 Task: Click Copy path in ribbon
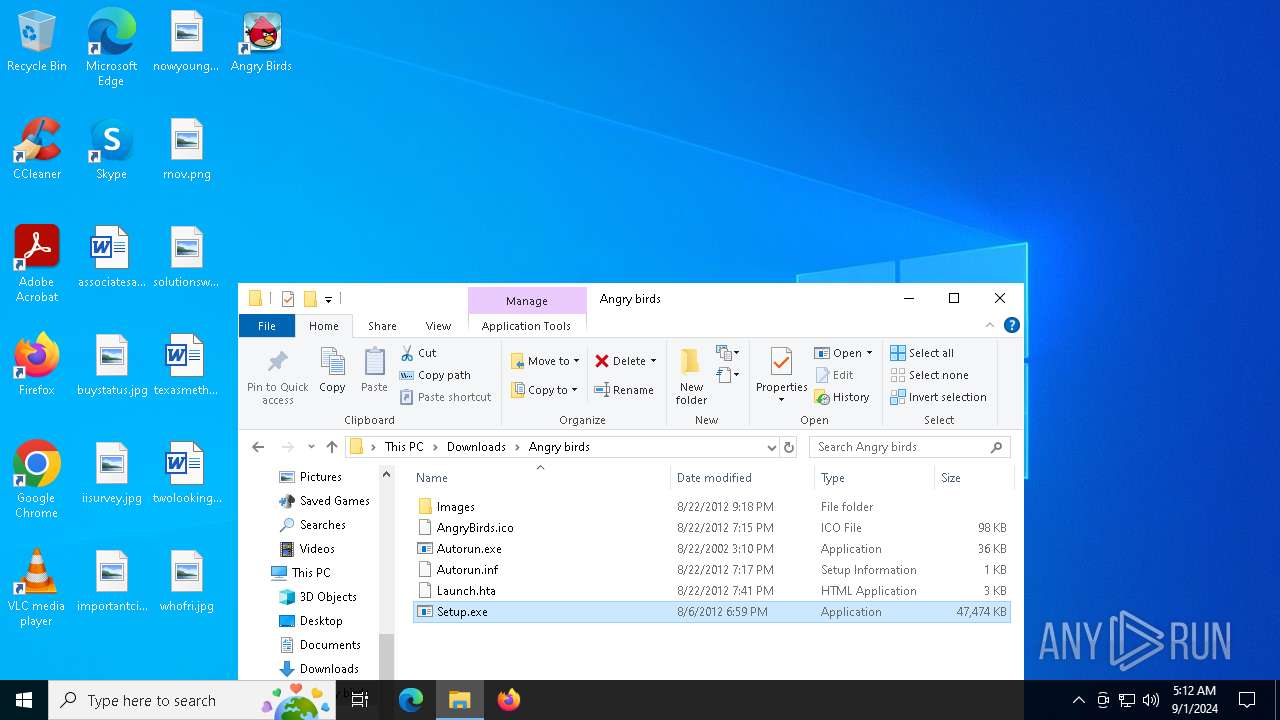click(435, 375)
